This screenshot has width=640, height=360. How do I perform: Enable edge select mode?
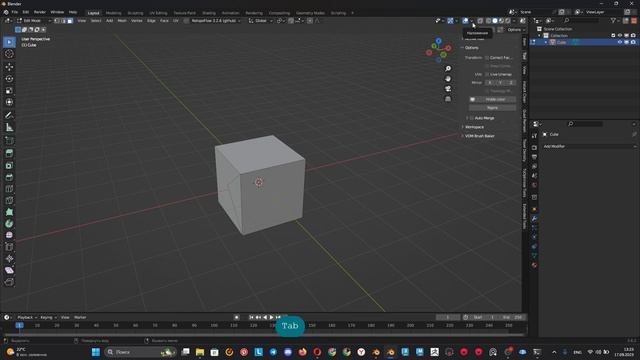pos(63,20)
